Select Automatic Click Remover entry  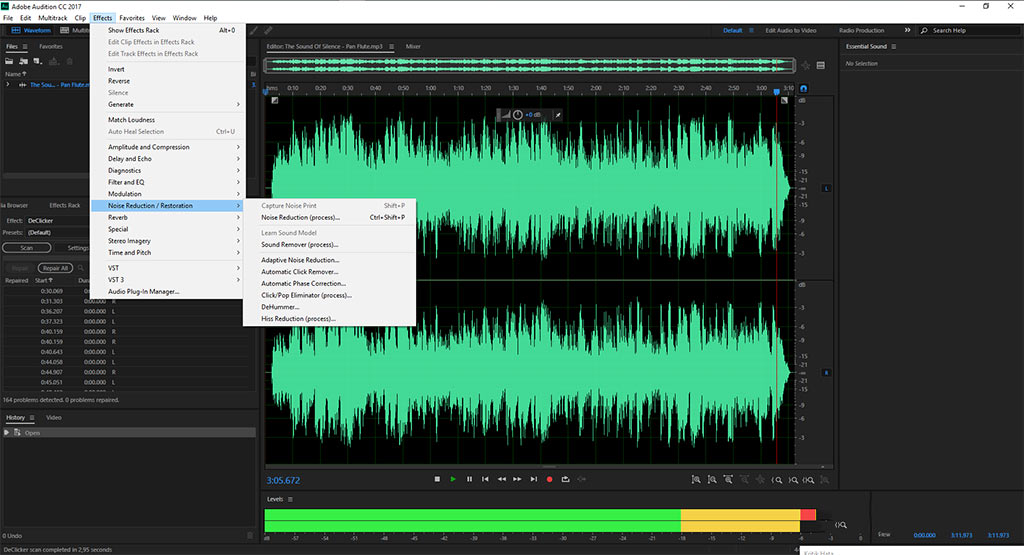(329, 272)
